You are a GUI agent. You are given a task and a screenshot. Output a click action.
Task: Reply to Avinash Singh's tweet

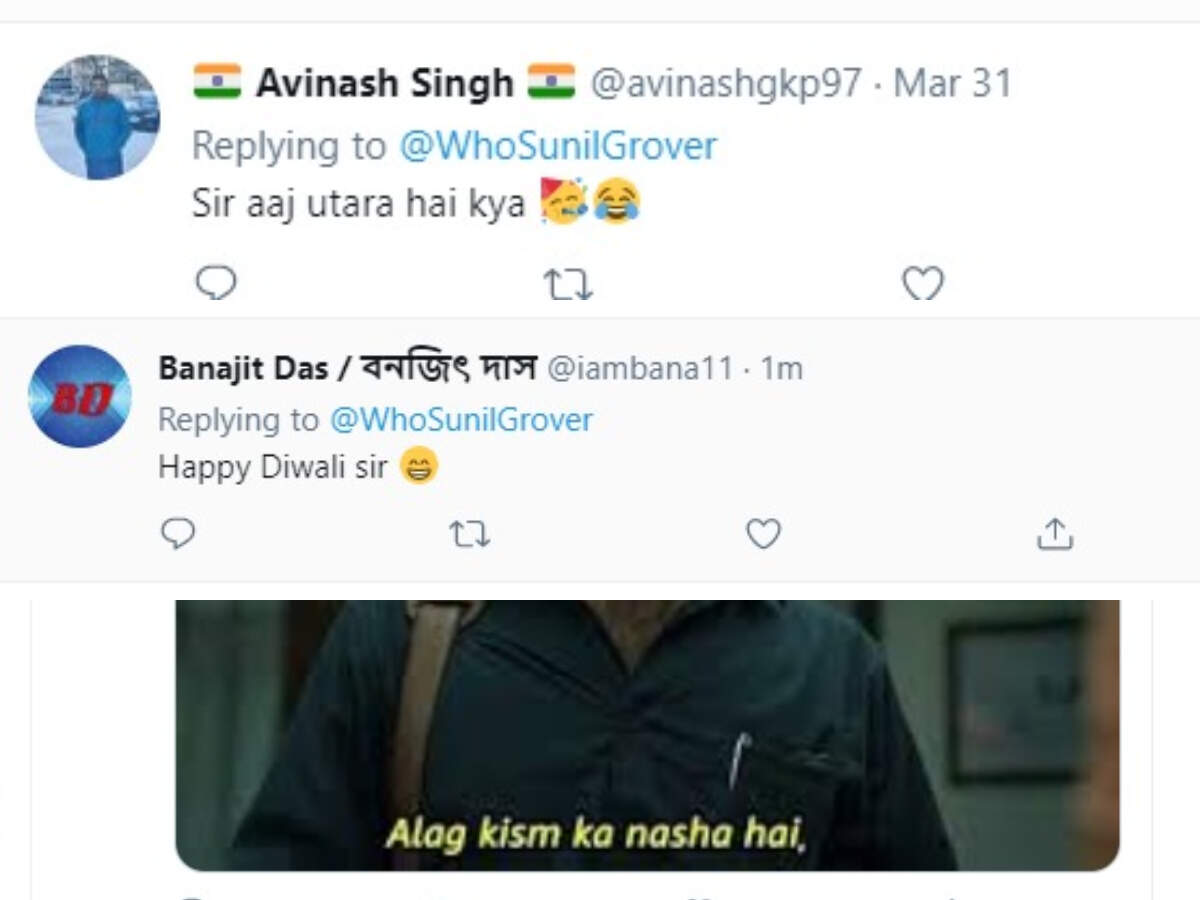215,284
